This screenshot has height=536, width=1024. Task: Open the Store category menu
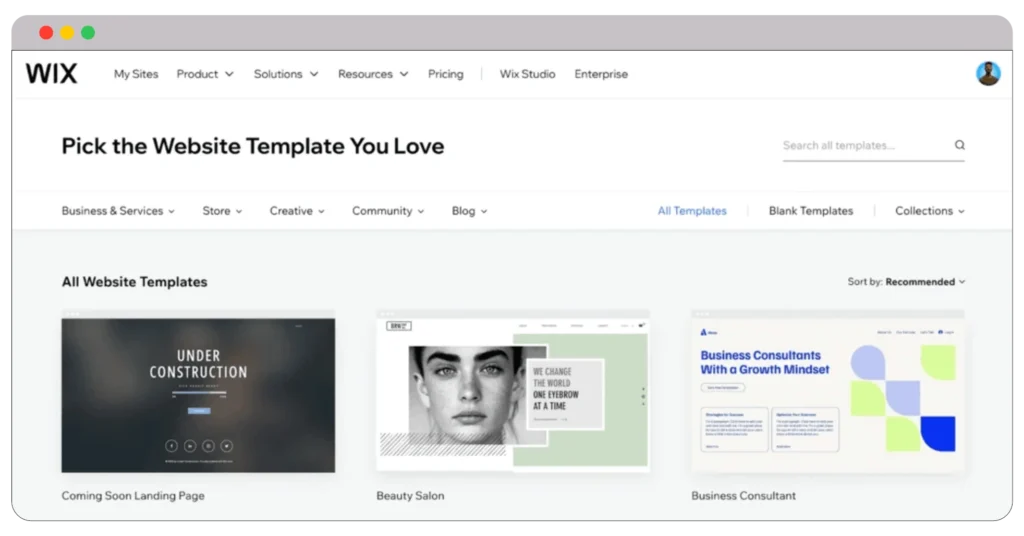pyautogui.click(x=222, y=211)
